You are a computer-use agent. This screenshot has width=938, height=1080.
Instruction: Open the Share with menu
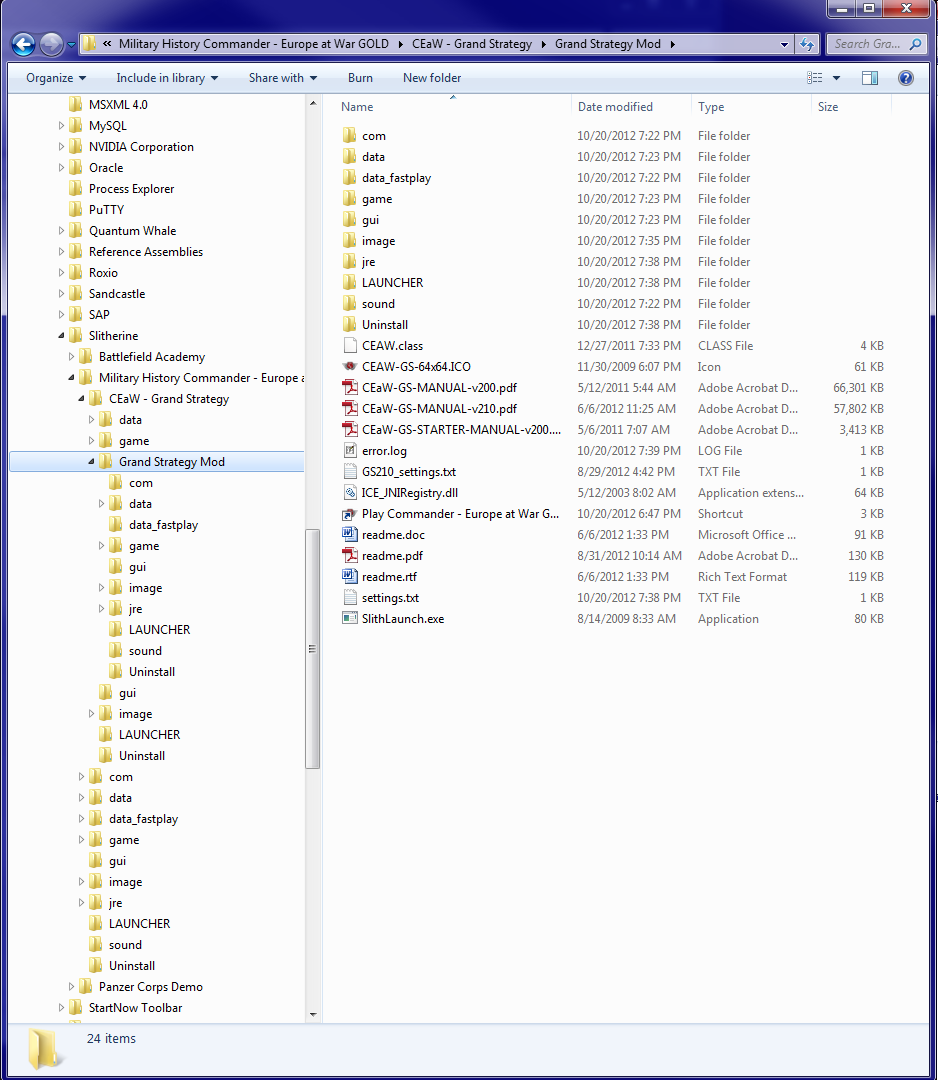(x=282, y=78)
